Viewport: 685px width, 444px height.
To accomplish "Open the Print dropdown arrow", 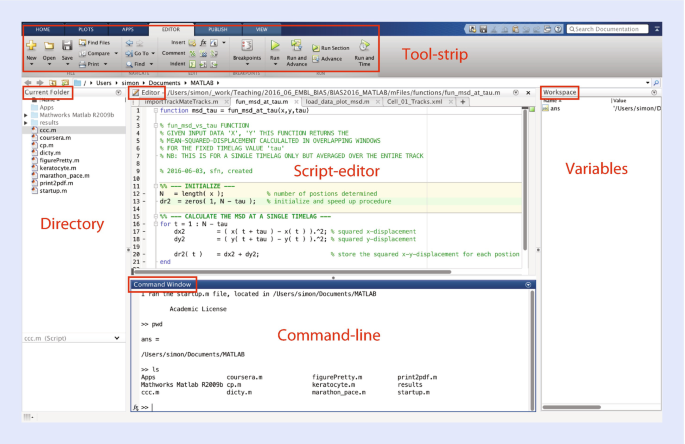I will coord(105,64).
